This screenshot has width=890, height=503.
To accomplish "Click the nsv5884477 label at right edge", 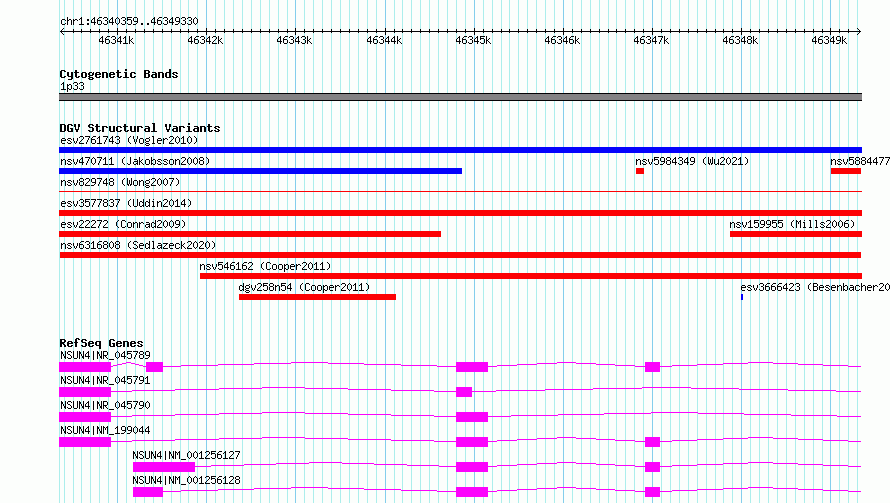I will [860, 161].
